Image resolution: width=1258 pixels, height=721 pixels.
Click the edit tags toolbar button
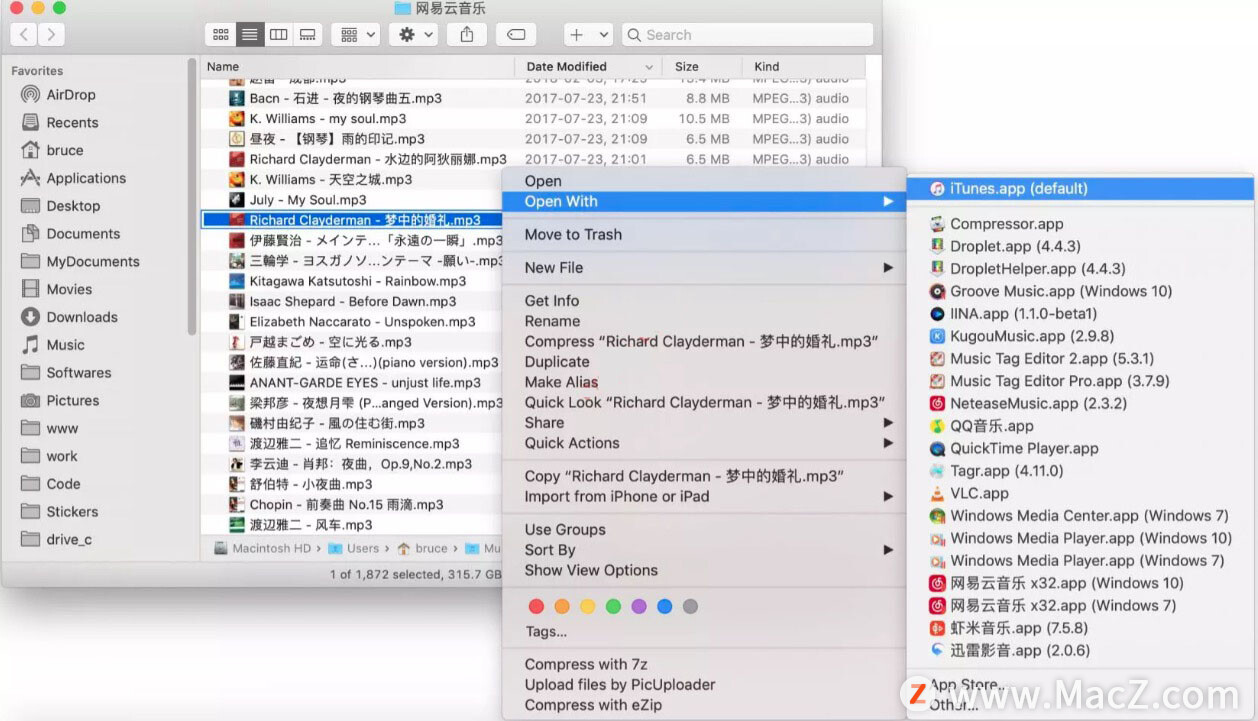[516, 34]
